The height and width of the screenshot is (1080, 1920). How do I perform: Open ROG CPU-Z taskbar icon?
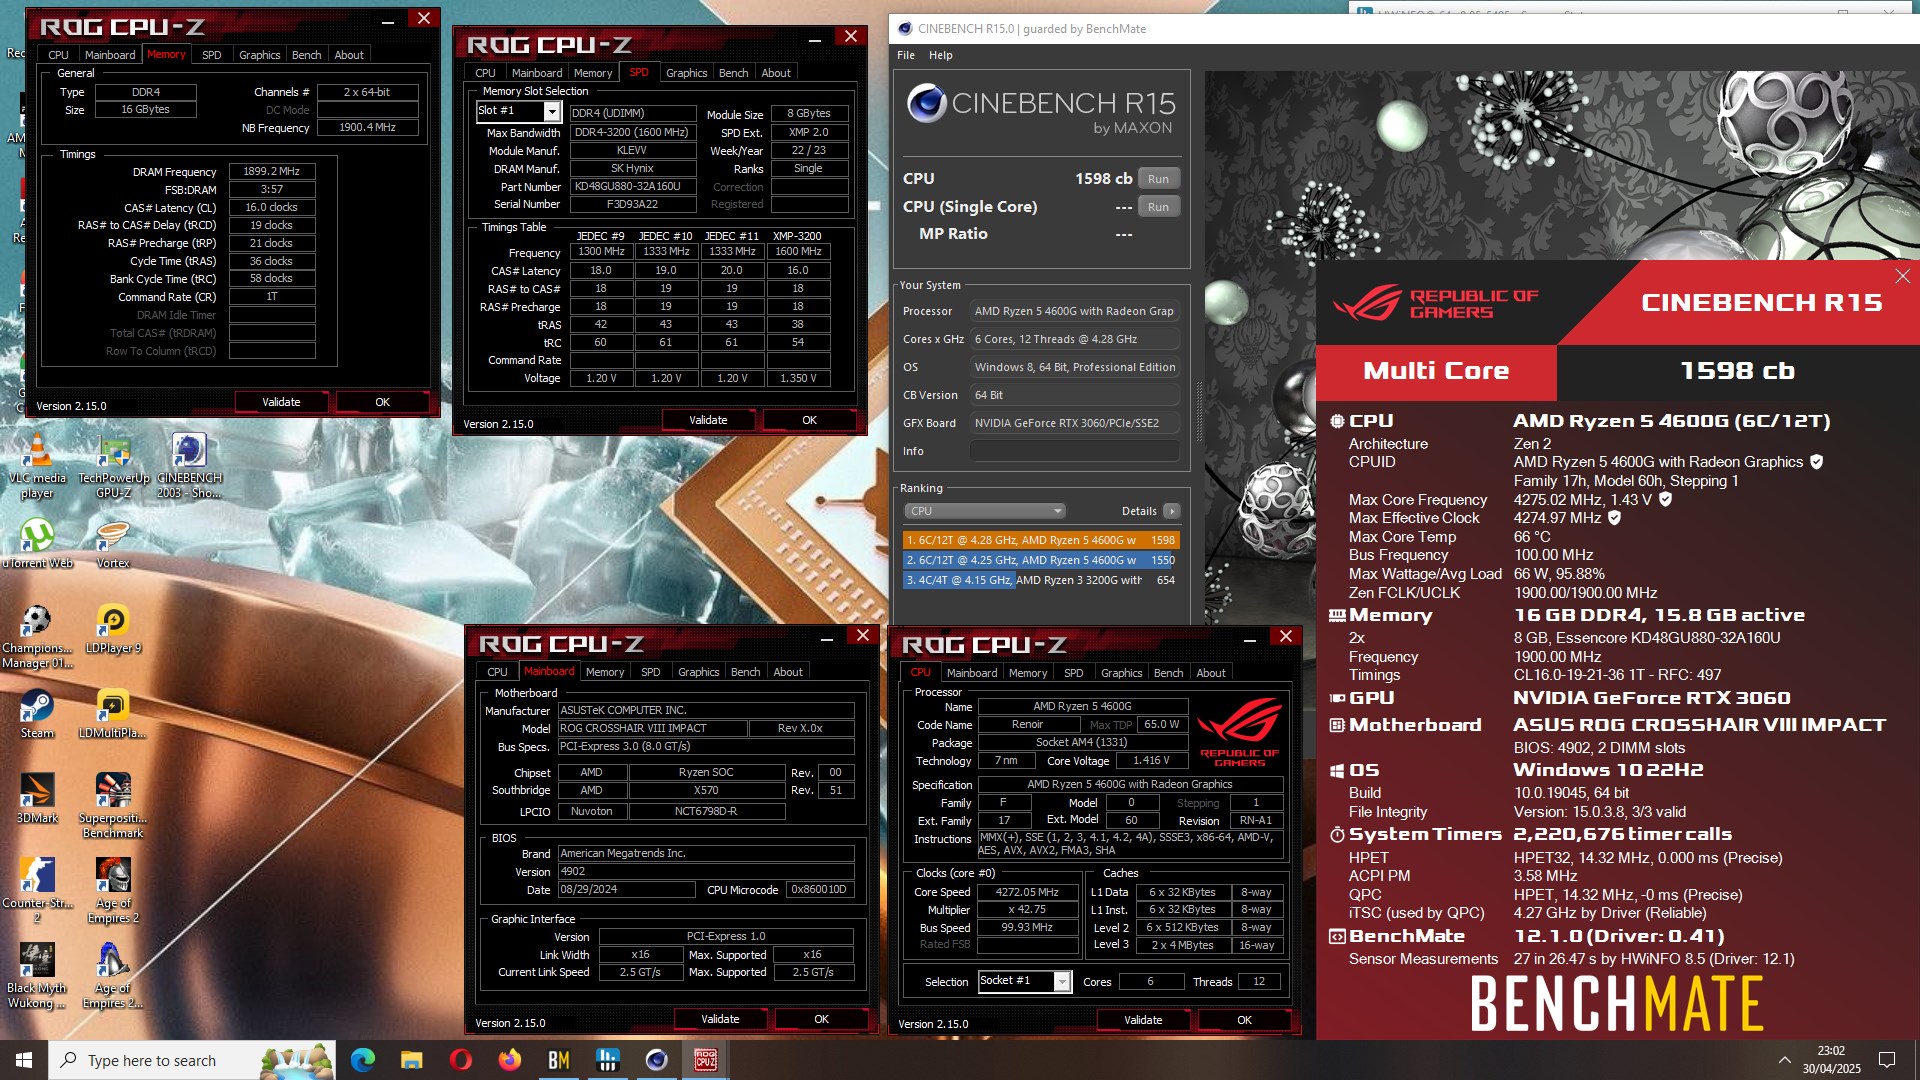coord(705,1060)
